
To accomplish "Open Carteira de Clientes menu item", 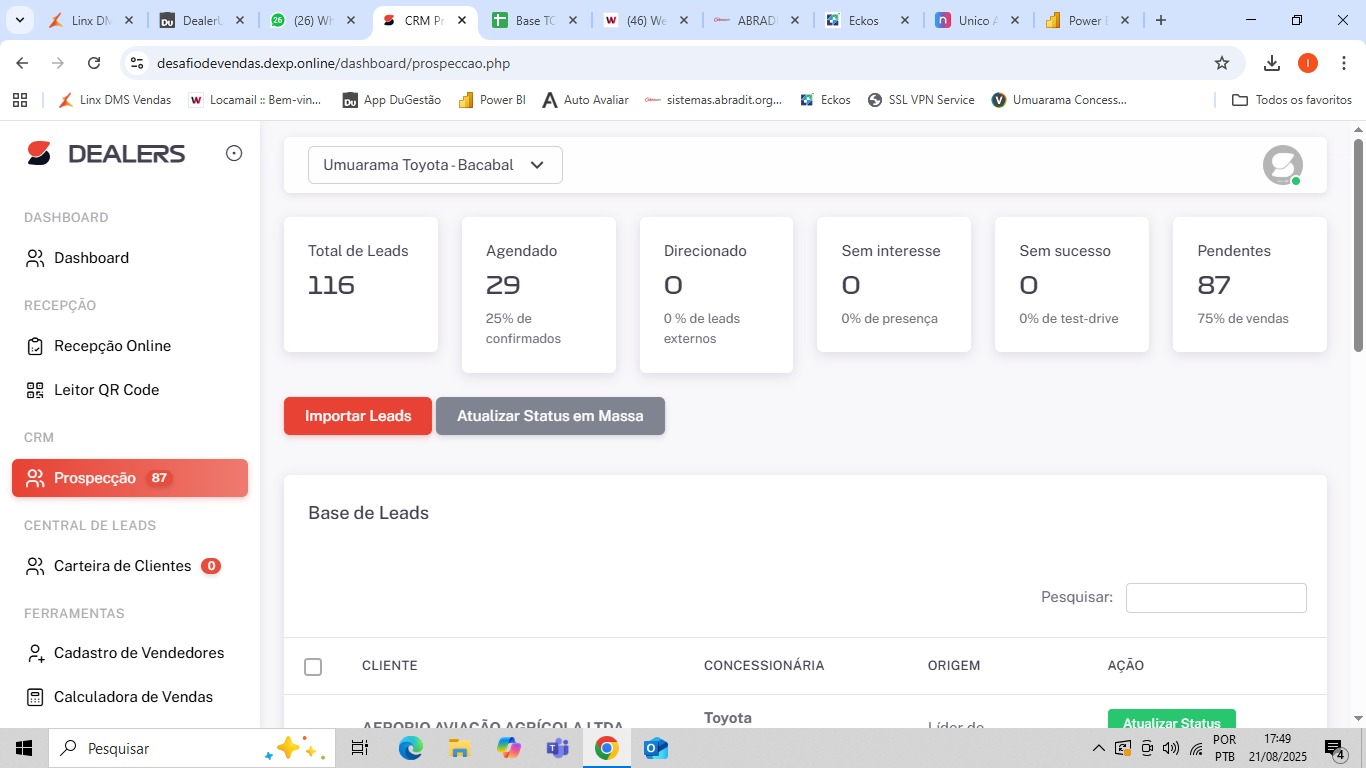I will click(x=122, y=566).
